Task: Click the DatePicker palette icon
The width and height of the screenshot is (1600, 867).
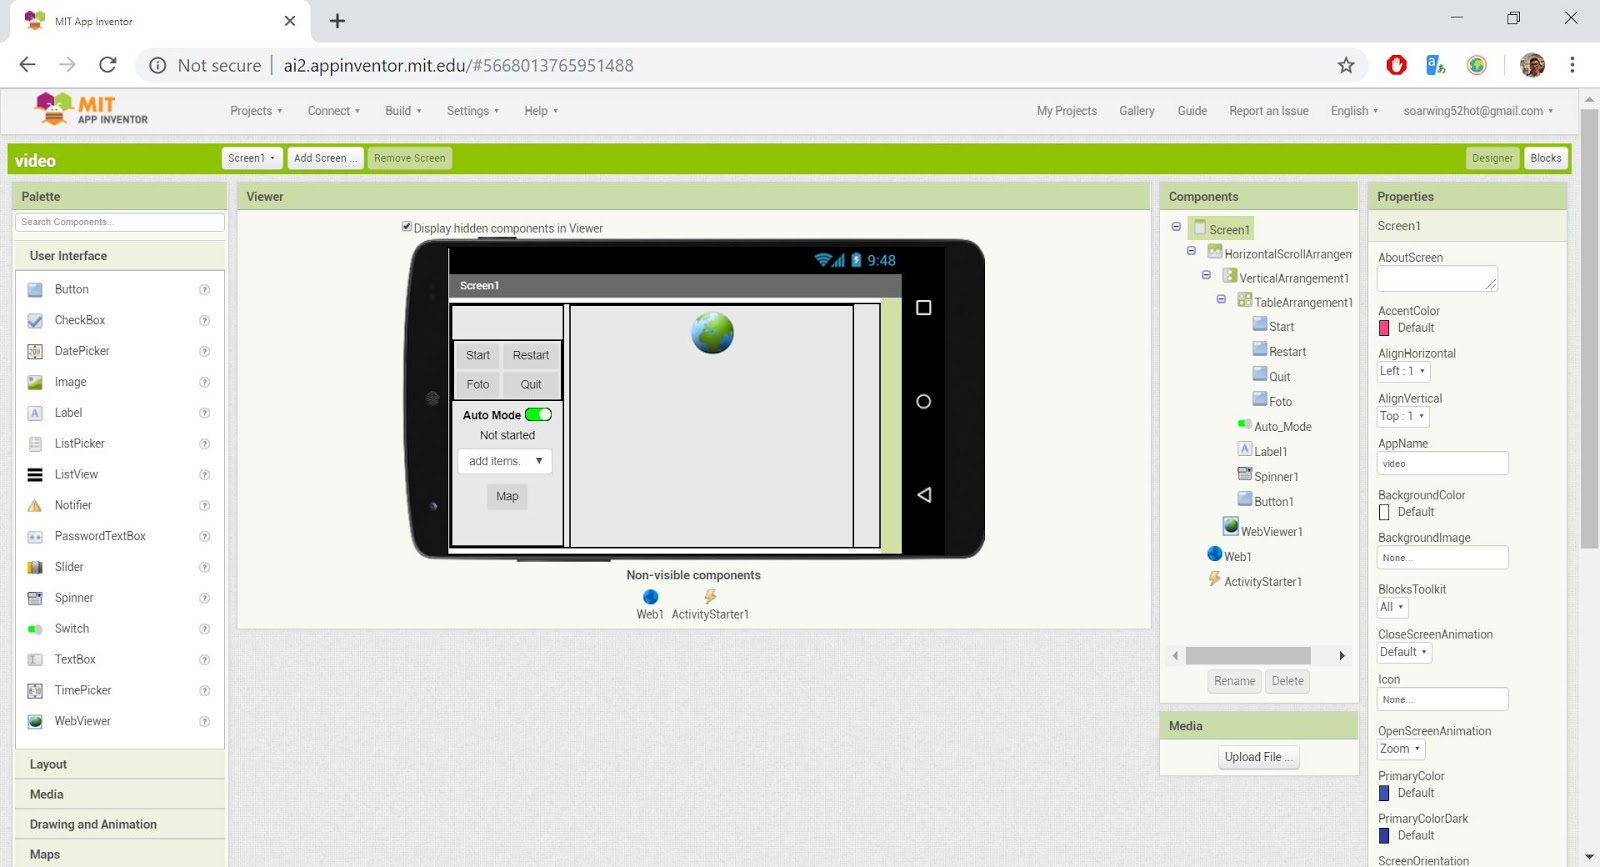Action: [x=35, y=352]
